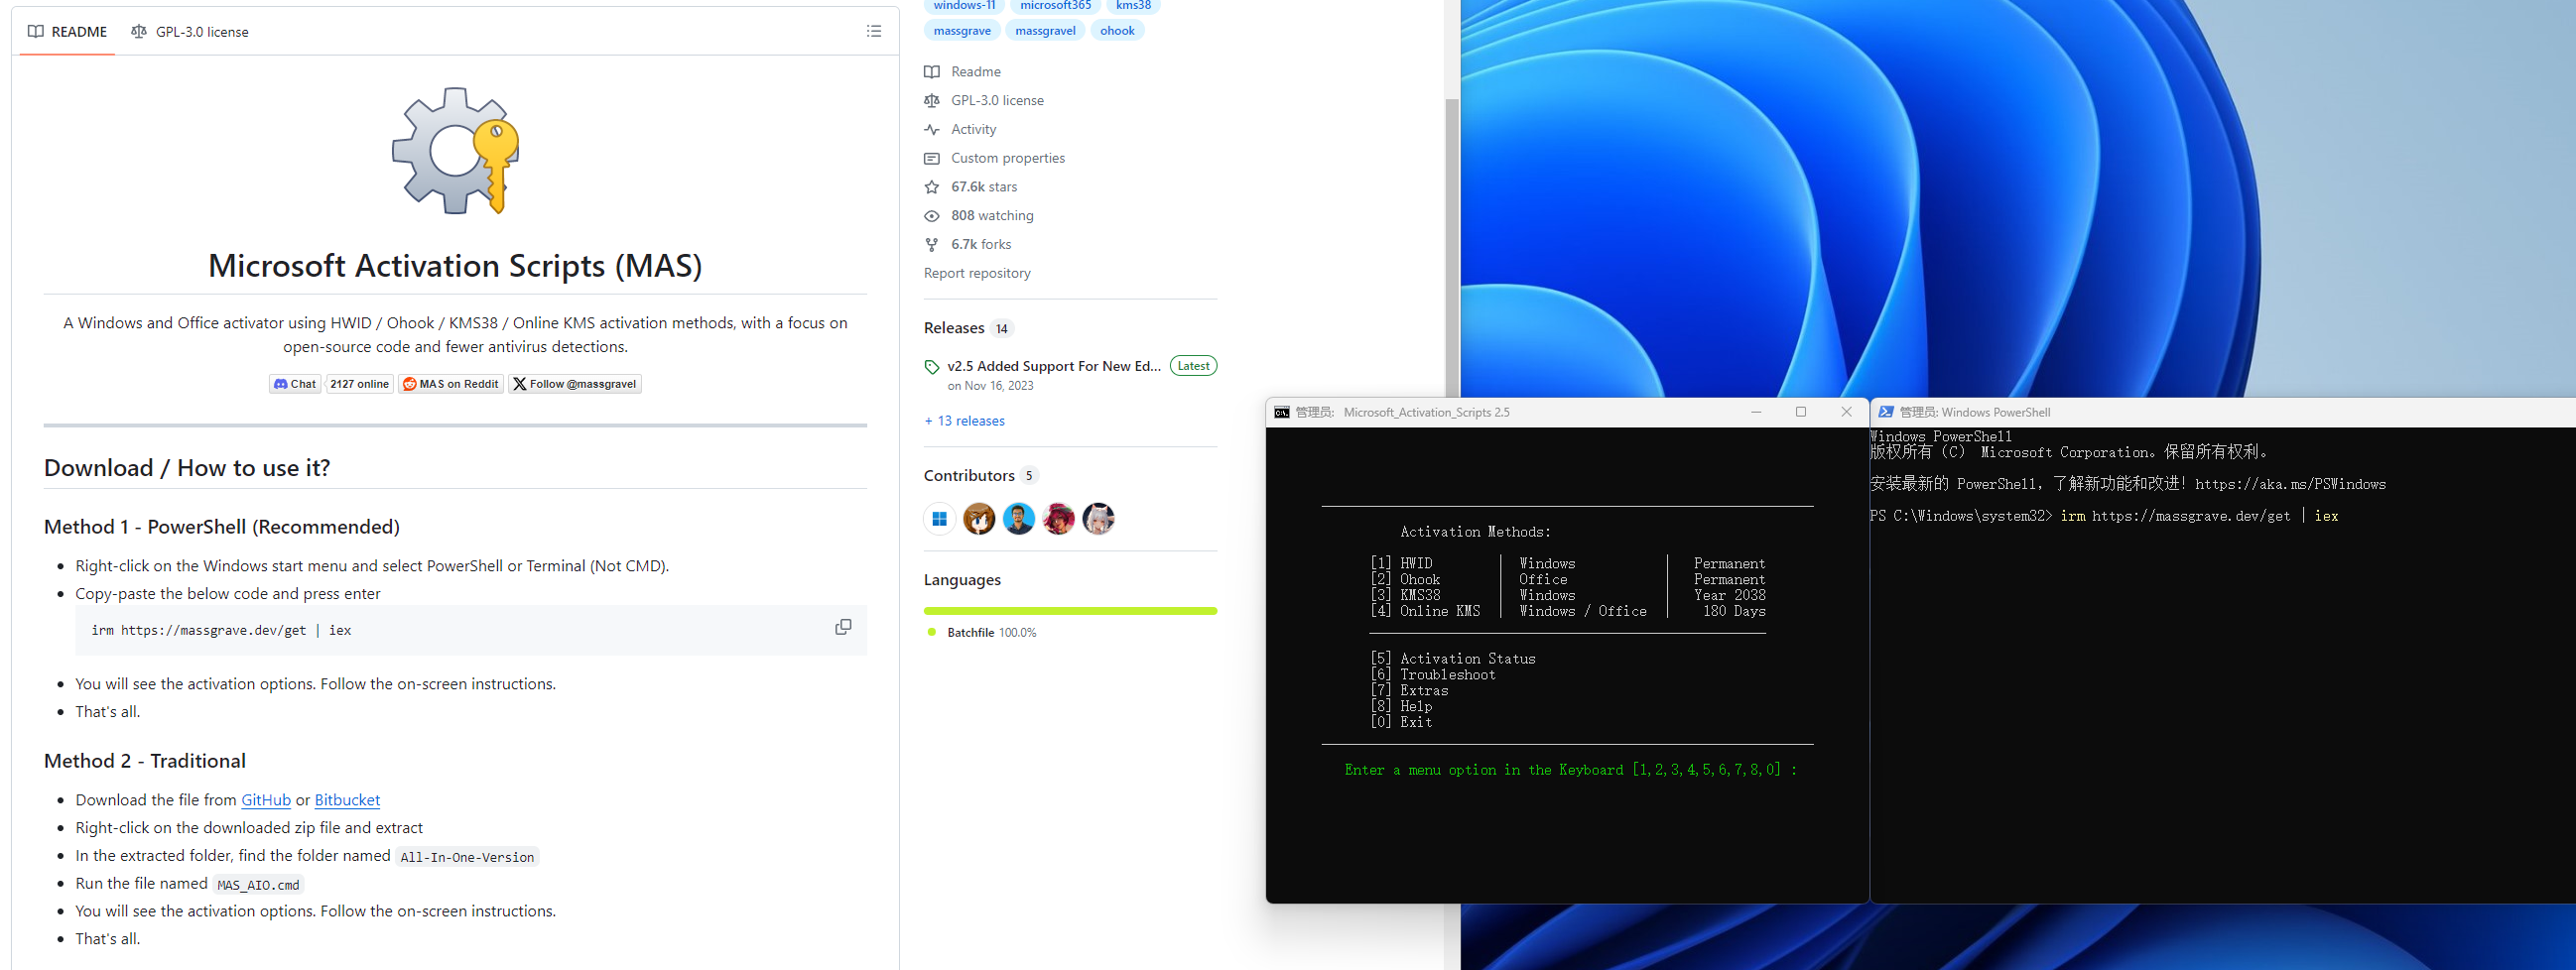
Task: Click the 'Method 1 - PowerShell (Recommended)' heading
Action: pos(222,527)
